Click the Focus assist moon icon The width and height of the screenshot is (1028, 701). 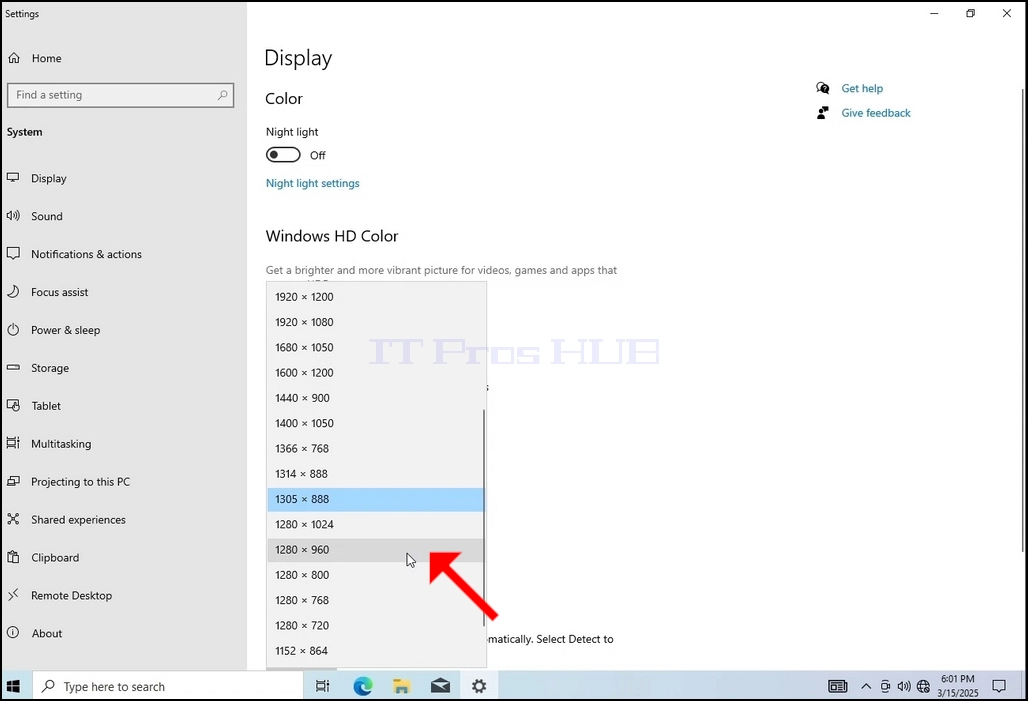(x=13, y=292)
